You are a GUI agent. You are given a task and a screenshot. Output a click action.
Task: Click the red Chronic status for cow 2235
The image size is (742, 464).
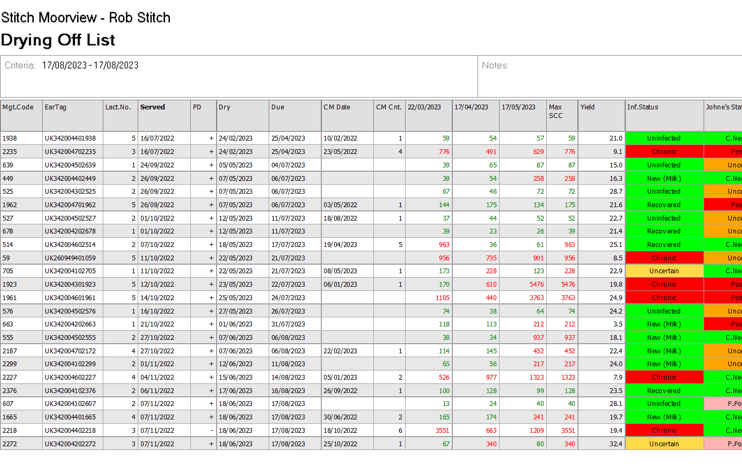click(663, 152)
